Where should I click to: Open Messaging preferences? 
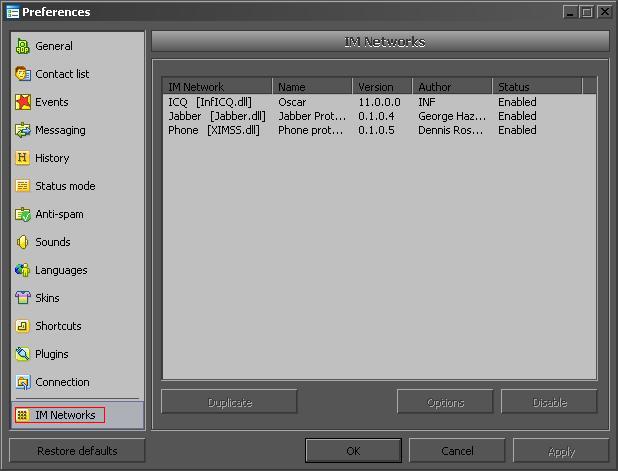(x=78, y=130)
